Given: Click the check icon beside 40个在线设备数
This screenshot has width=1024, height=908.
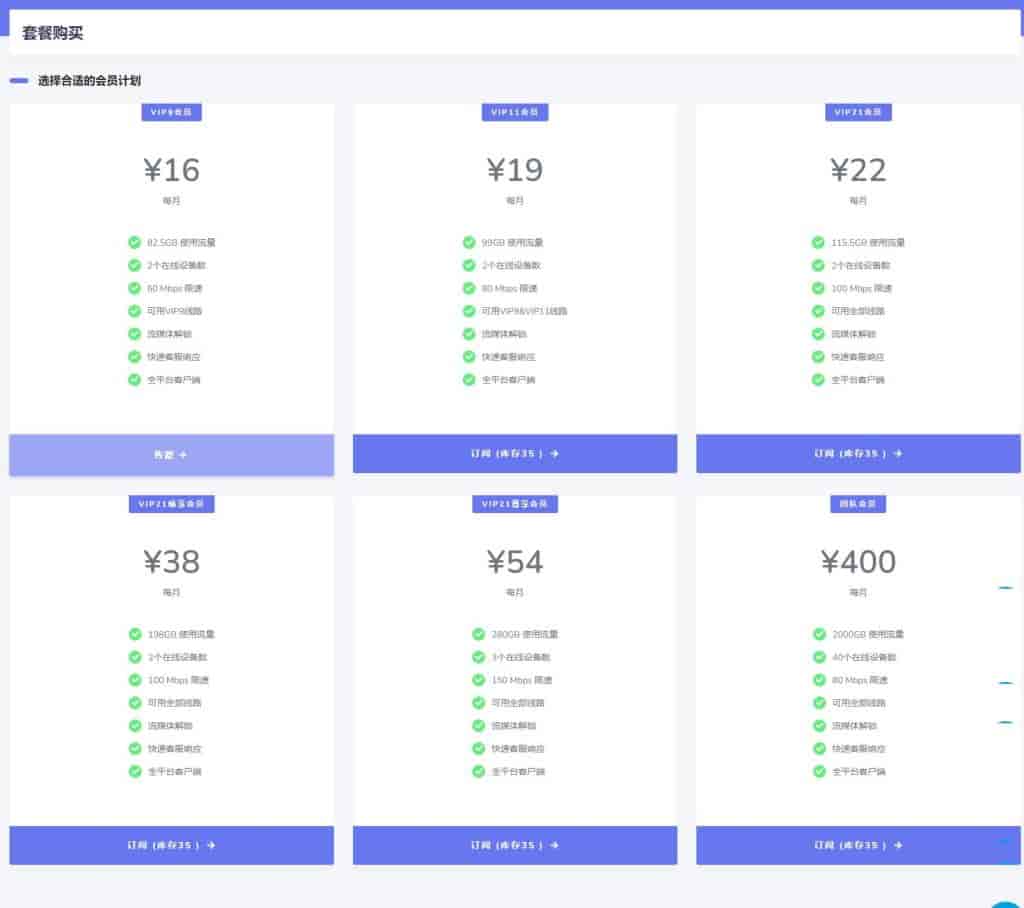Looking at the screenshot, I should (819, 657).
